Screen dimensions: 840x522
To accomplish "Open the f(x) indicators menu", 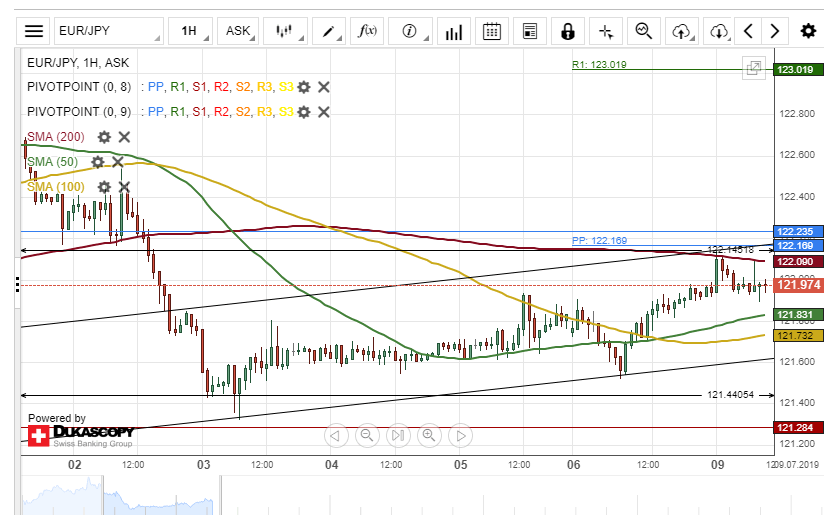I will click(367, 31).
